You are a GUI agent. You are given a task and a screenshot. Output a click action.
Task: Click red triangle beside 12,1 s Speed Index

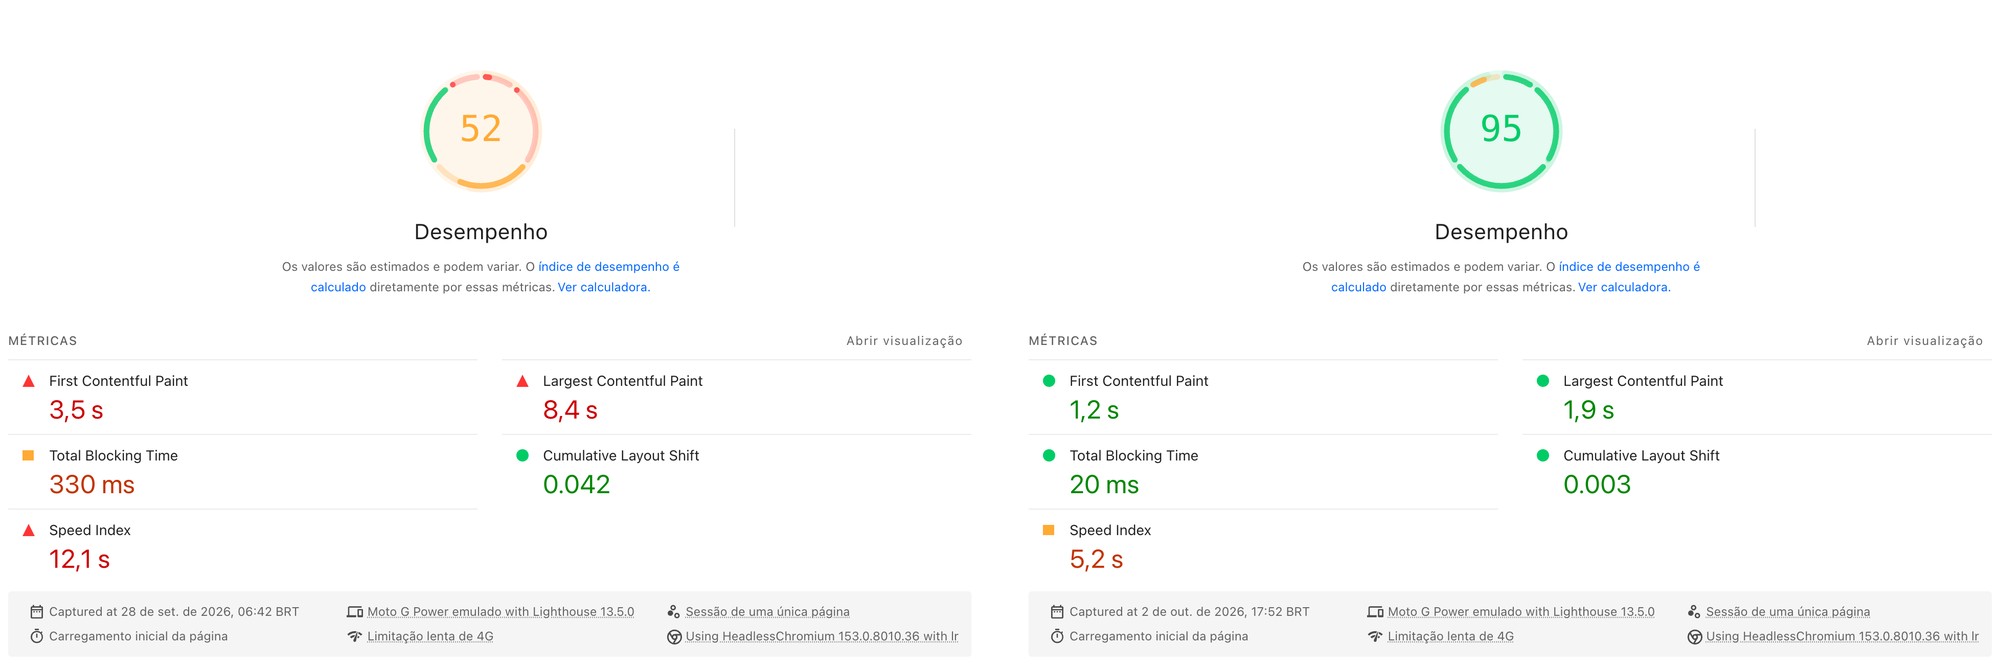29,530
